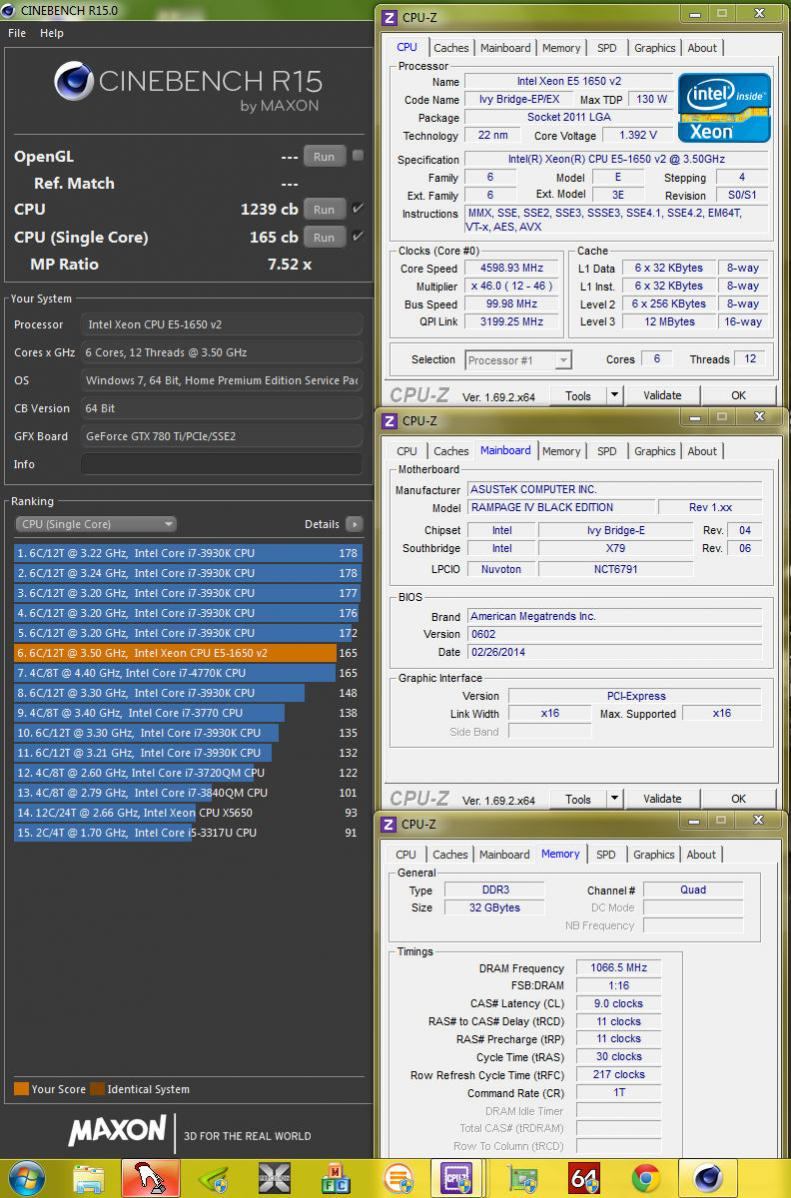Open the AIDA64 taskbar icon

point(584,1179)
